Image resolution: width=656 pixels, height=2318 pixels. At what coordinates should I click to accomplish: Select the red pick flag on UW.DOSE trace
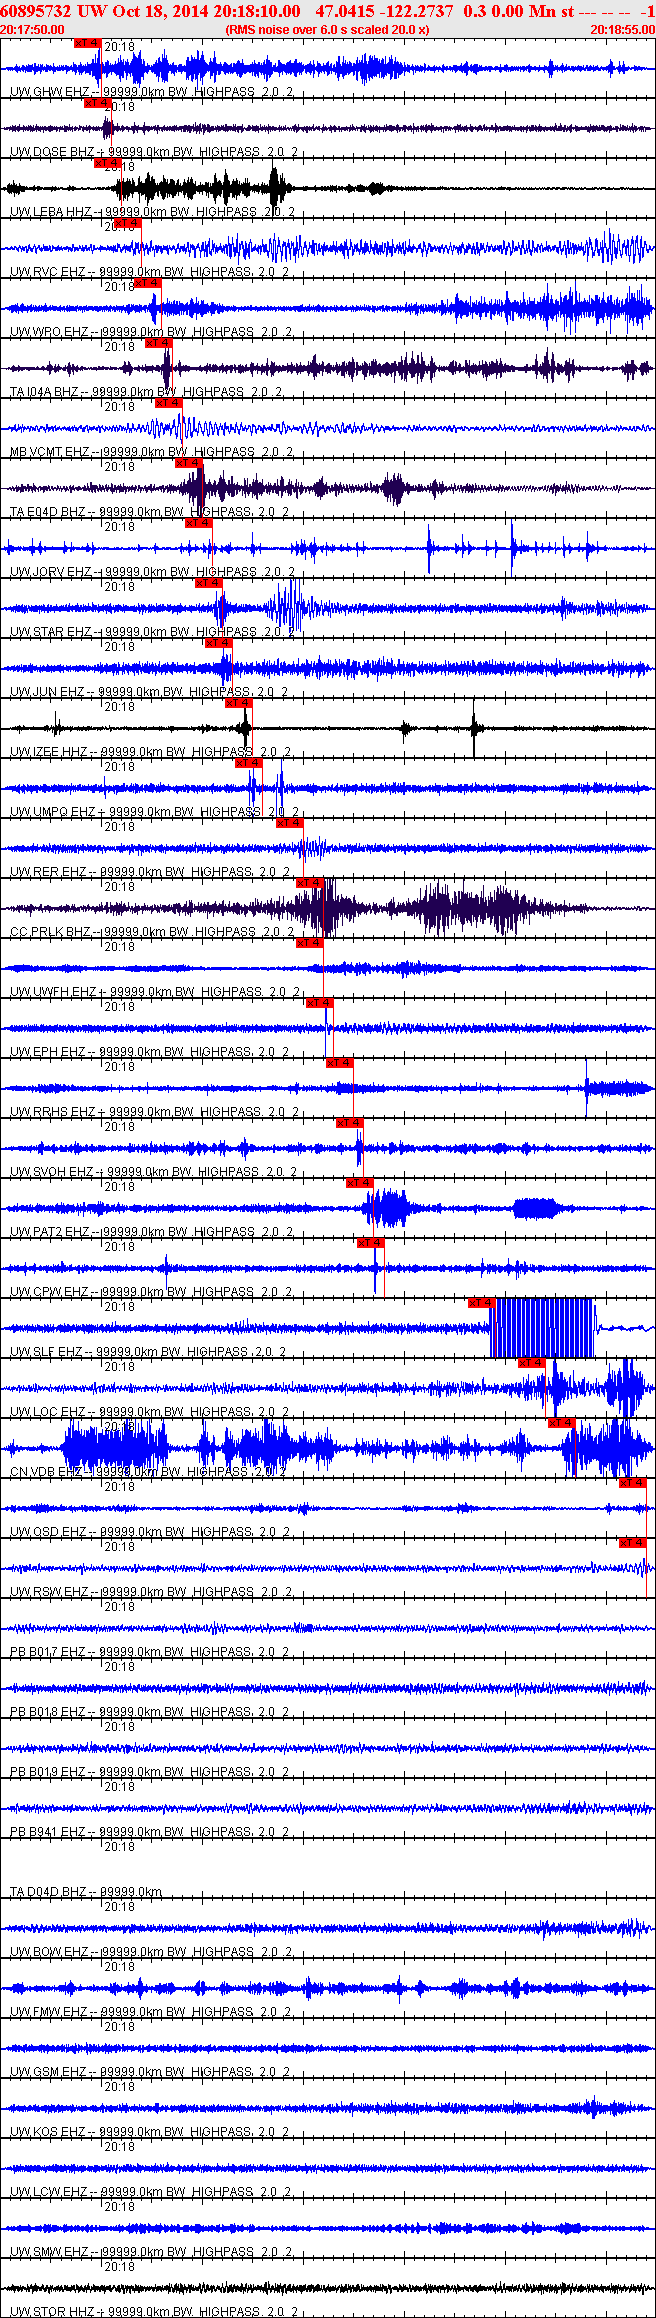click(x=98, y=103)
